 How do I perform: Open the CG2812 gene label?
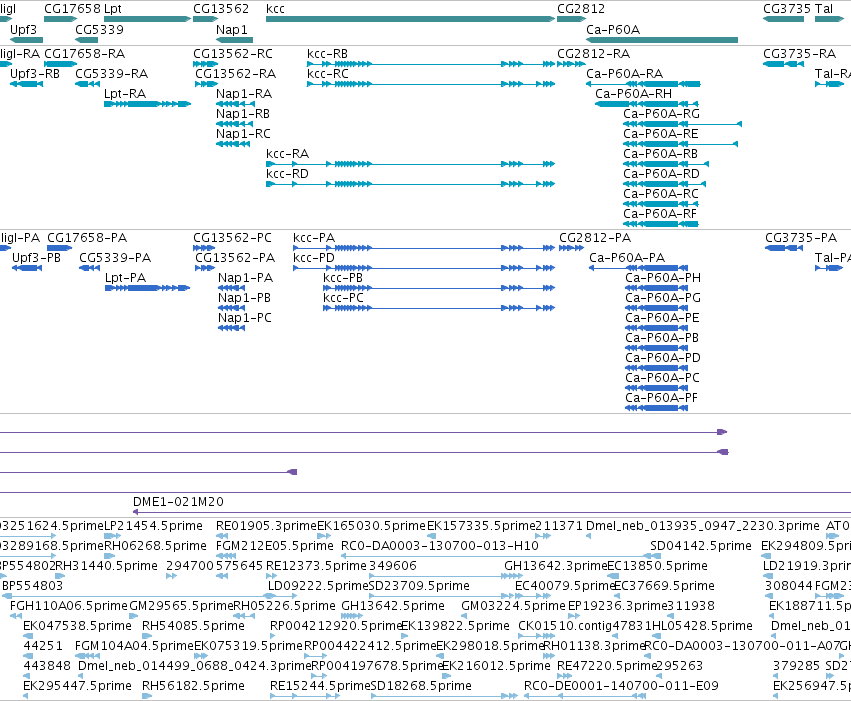coord(581,9)
